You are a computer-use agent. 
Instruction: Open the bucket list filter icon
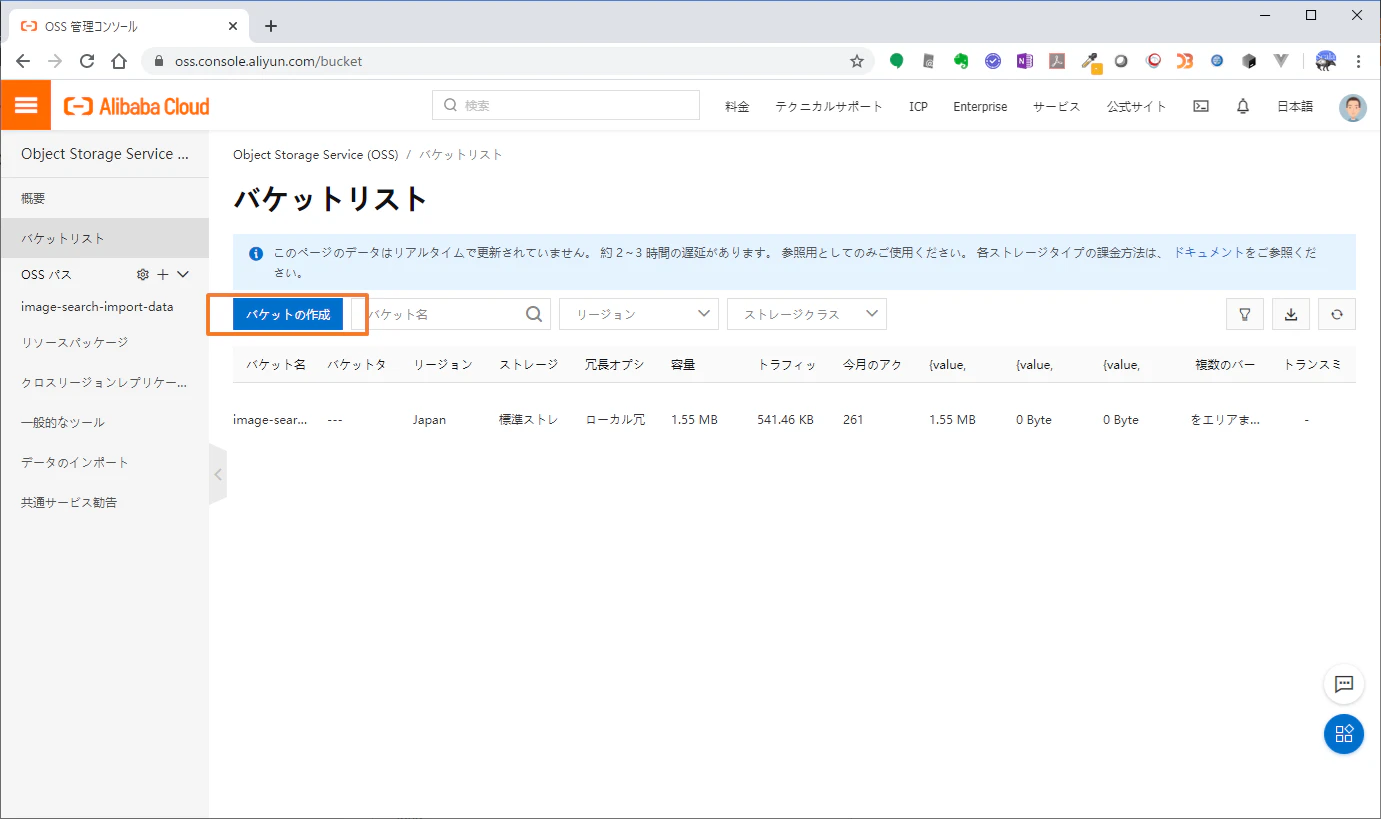click(x=1245, y=314)
